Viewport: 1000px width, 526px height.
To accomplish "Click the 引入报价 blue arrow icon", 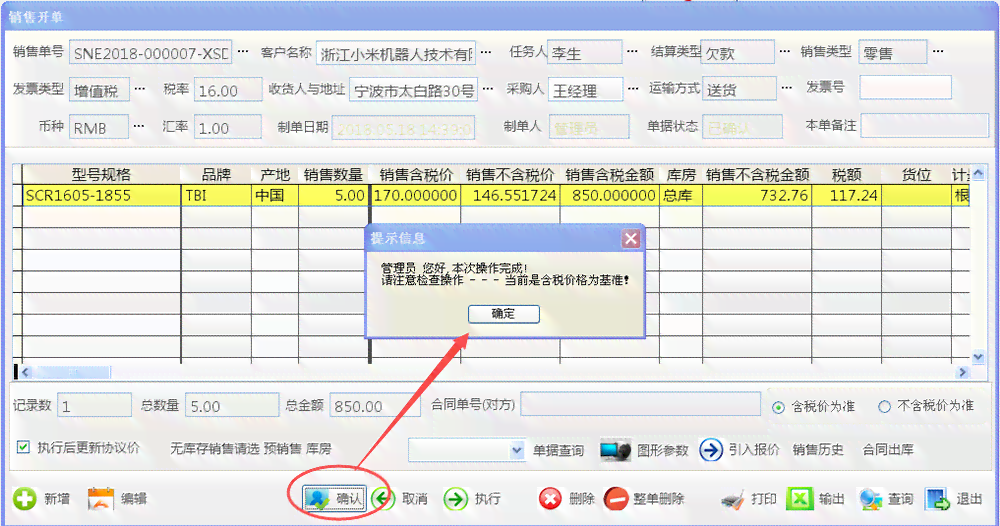I will (711, 449).
